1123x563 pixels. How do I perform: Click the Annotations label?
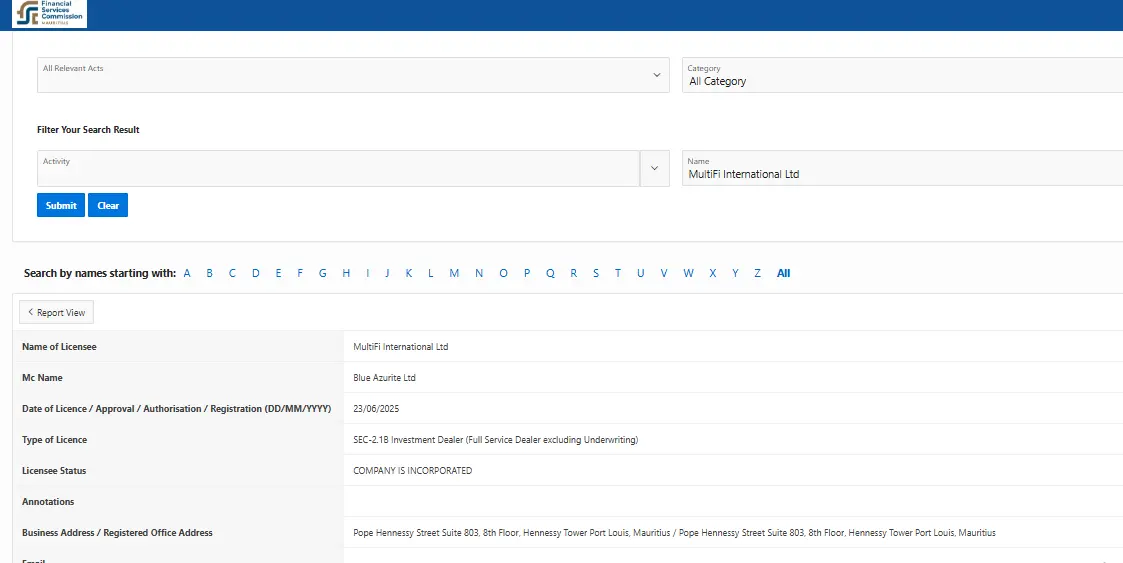(x=48, y=501)
